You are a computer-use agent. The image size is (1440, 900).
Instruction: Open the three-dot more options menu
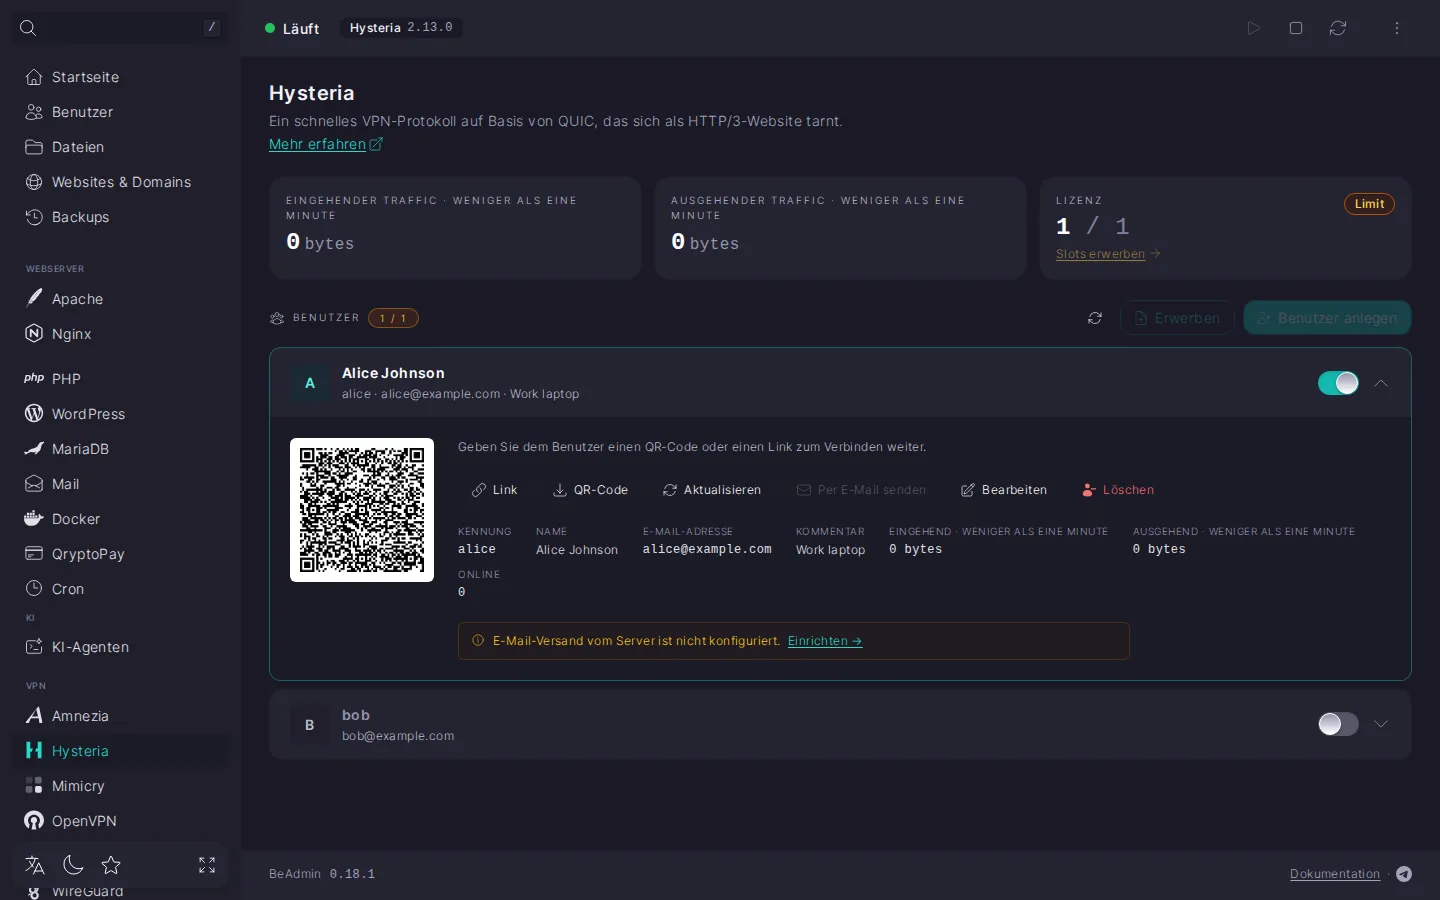click(1397, 28)
